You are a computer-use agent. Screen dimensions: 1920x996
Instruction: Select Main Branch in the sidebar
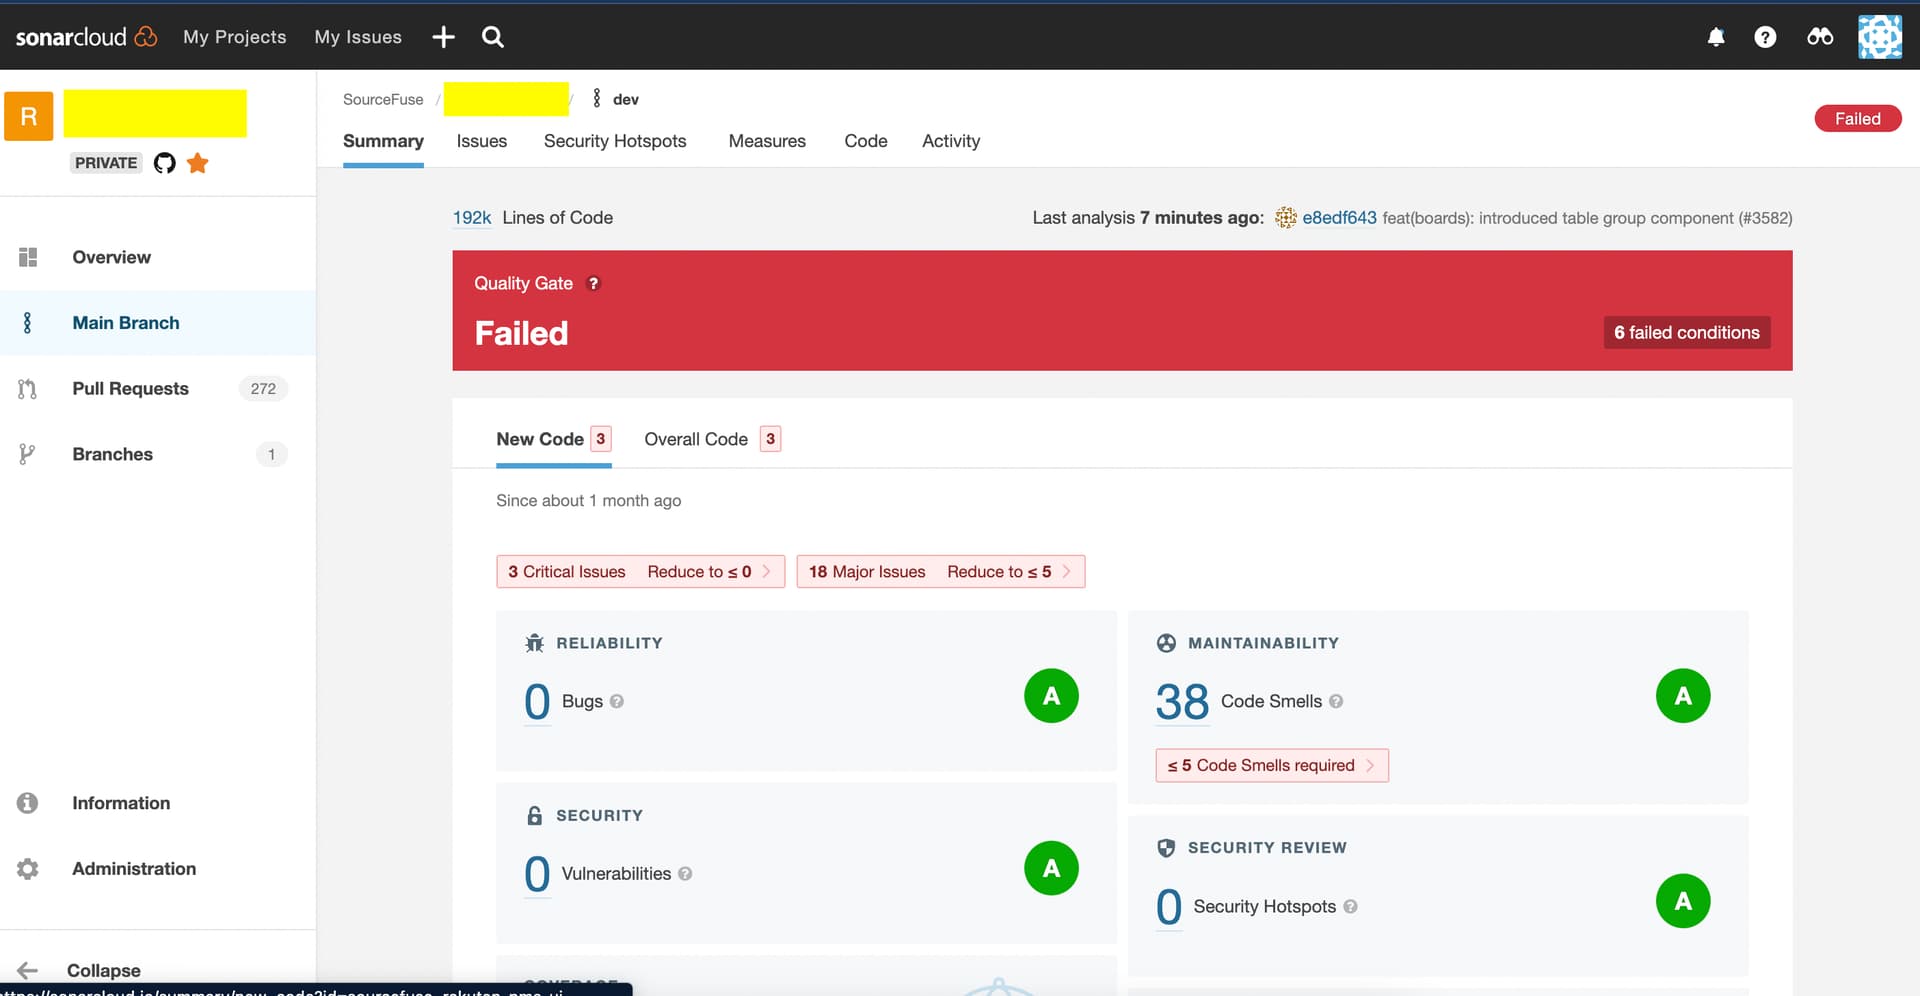pos(158,323)
